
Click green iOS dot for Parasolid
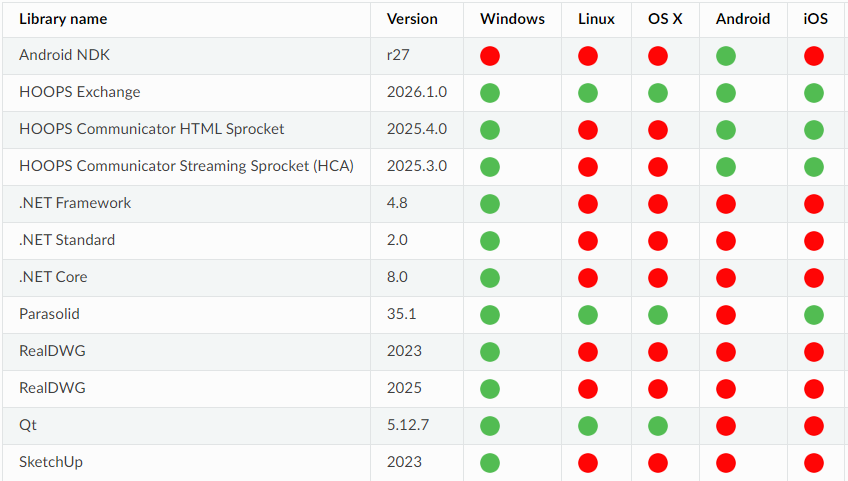click(x=814, y=315)
